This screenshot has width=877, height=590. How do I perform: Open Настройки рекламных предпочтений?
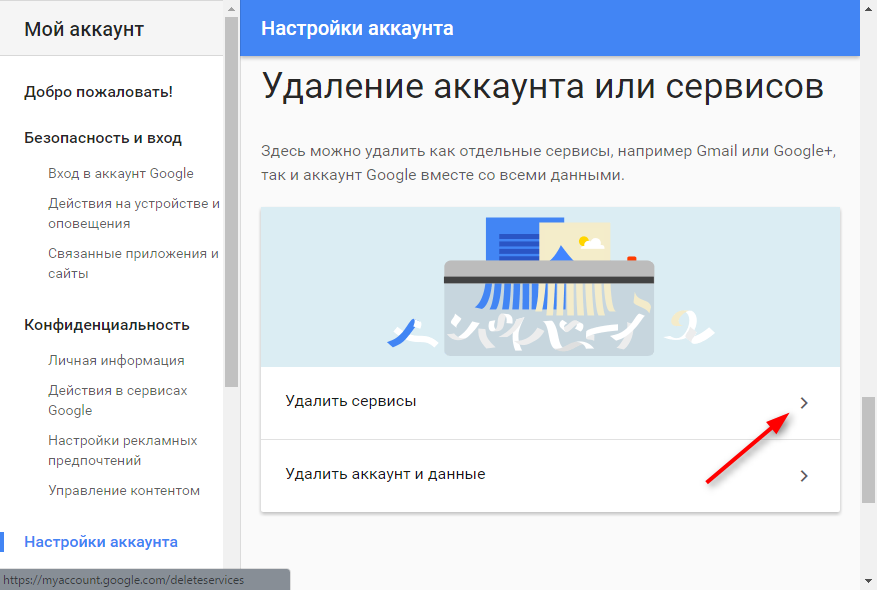pos(122,450)
